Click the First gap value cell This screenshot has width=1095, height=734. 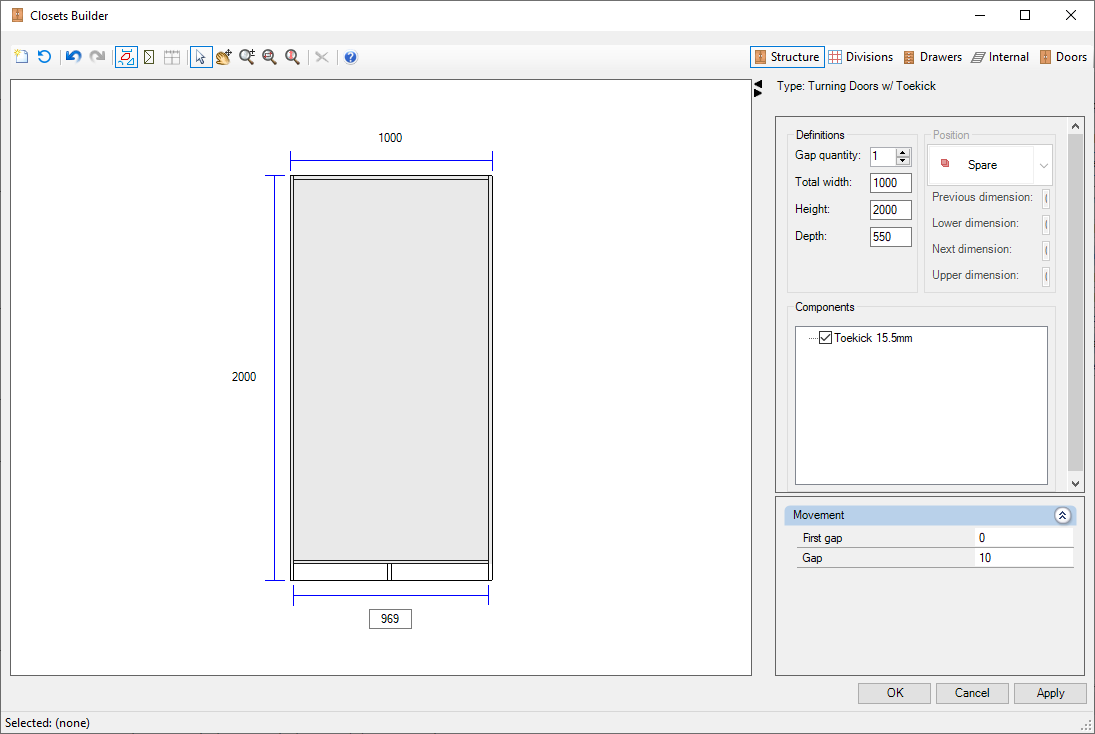[1023, 538]
